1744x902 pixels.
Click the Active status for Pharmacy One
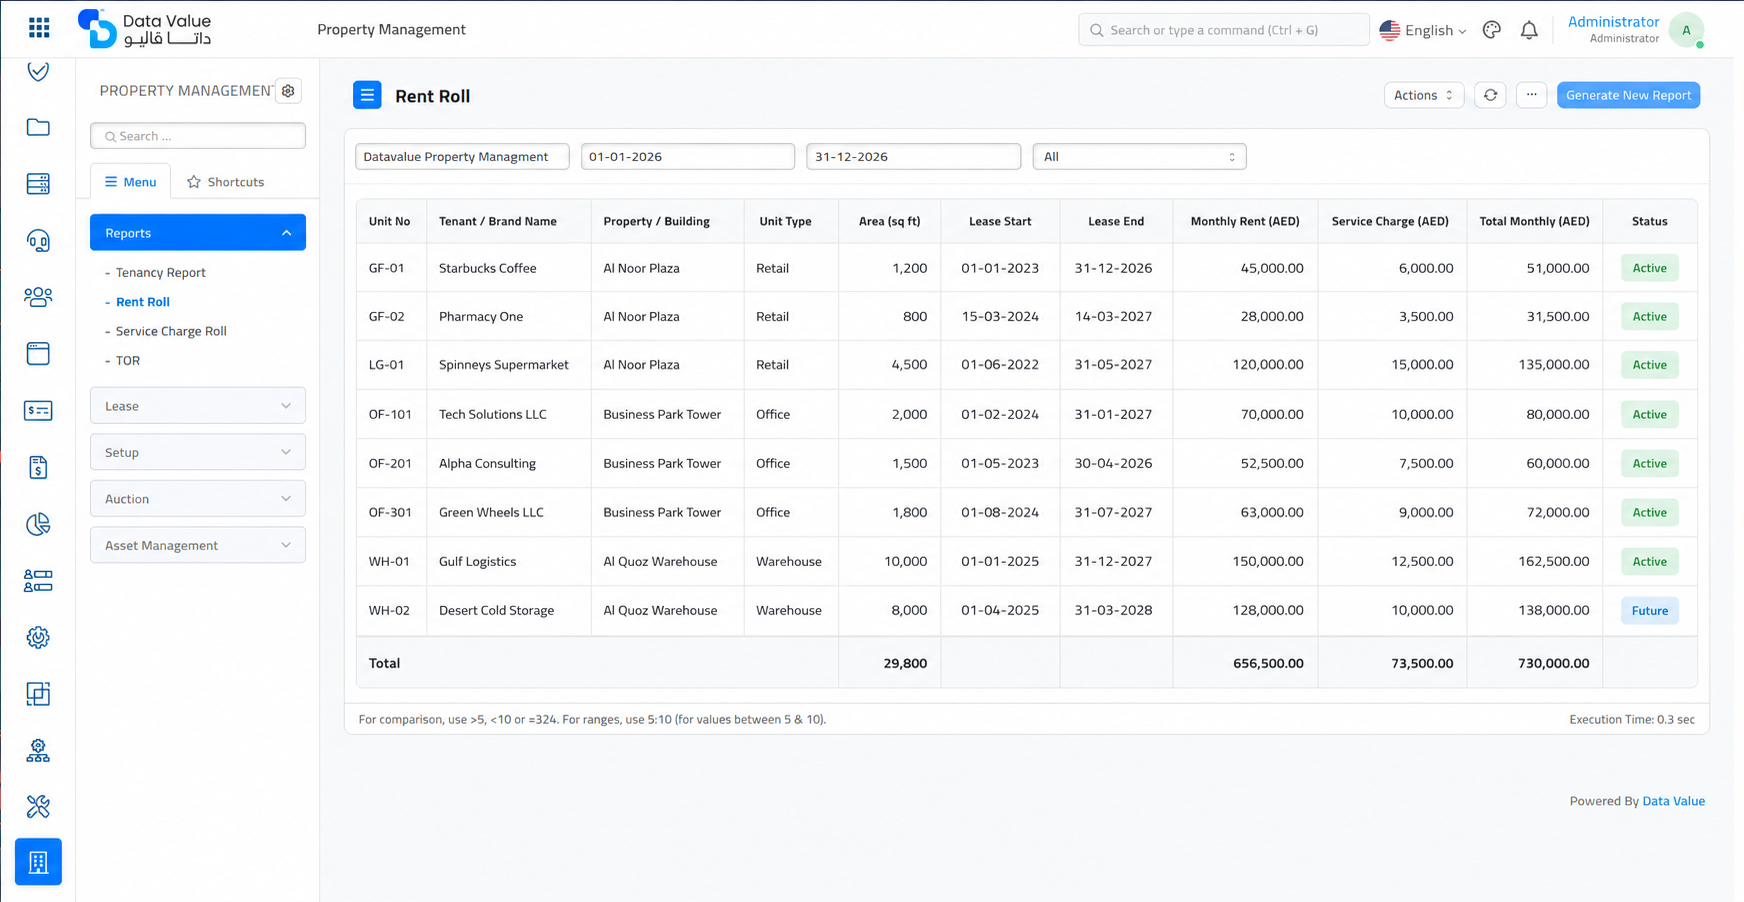point(1649,317)
